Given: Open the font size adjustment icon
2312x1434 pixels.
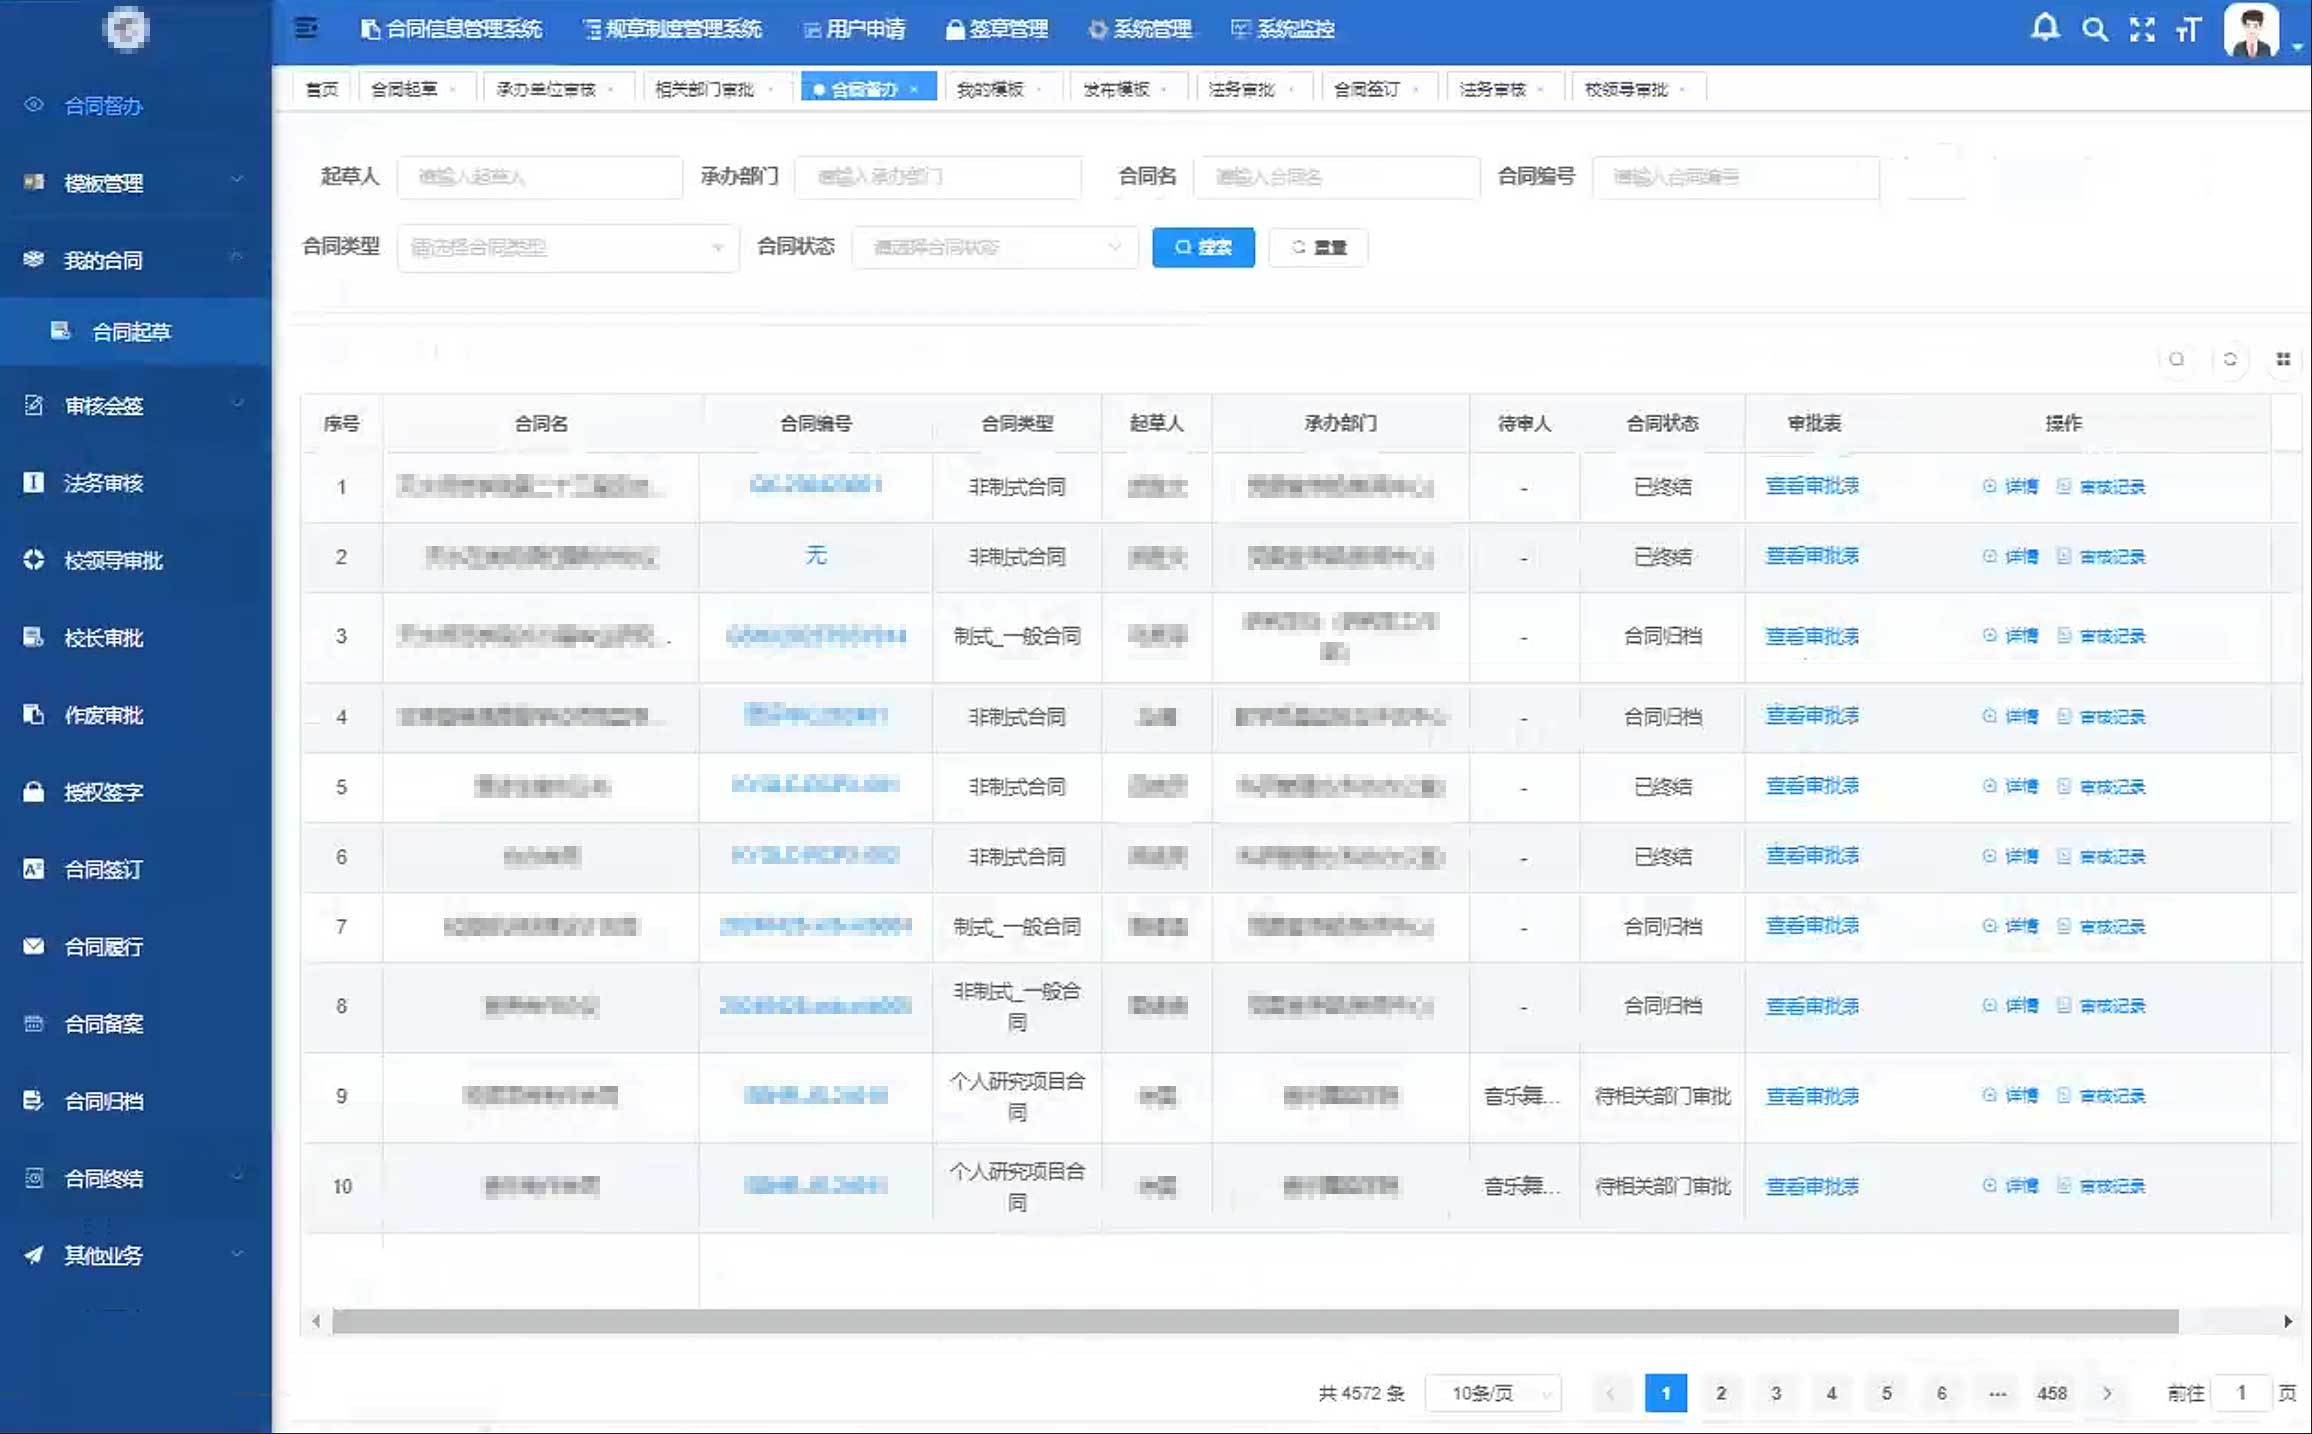Looking at the screenshot, I should 2188,29.
